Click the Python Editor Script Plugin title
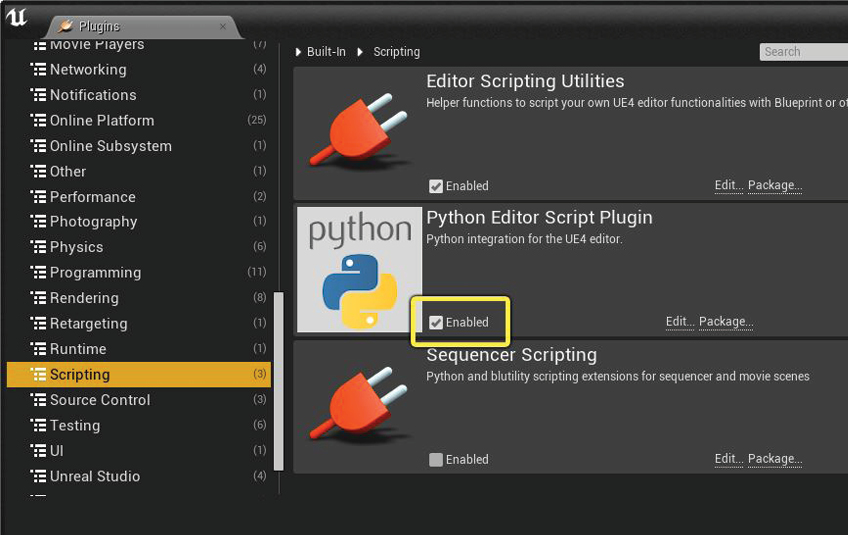The image size is (848, 535). coord(539,217)
